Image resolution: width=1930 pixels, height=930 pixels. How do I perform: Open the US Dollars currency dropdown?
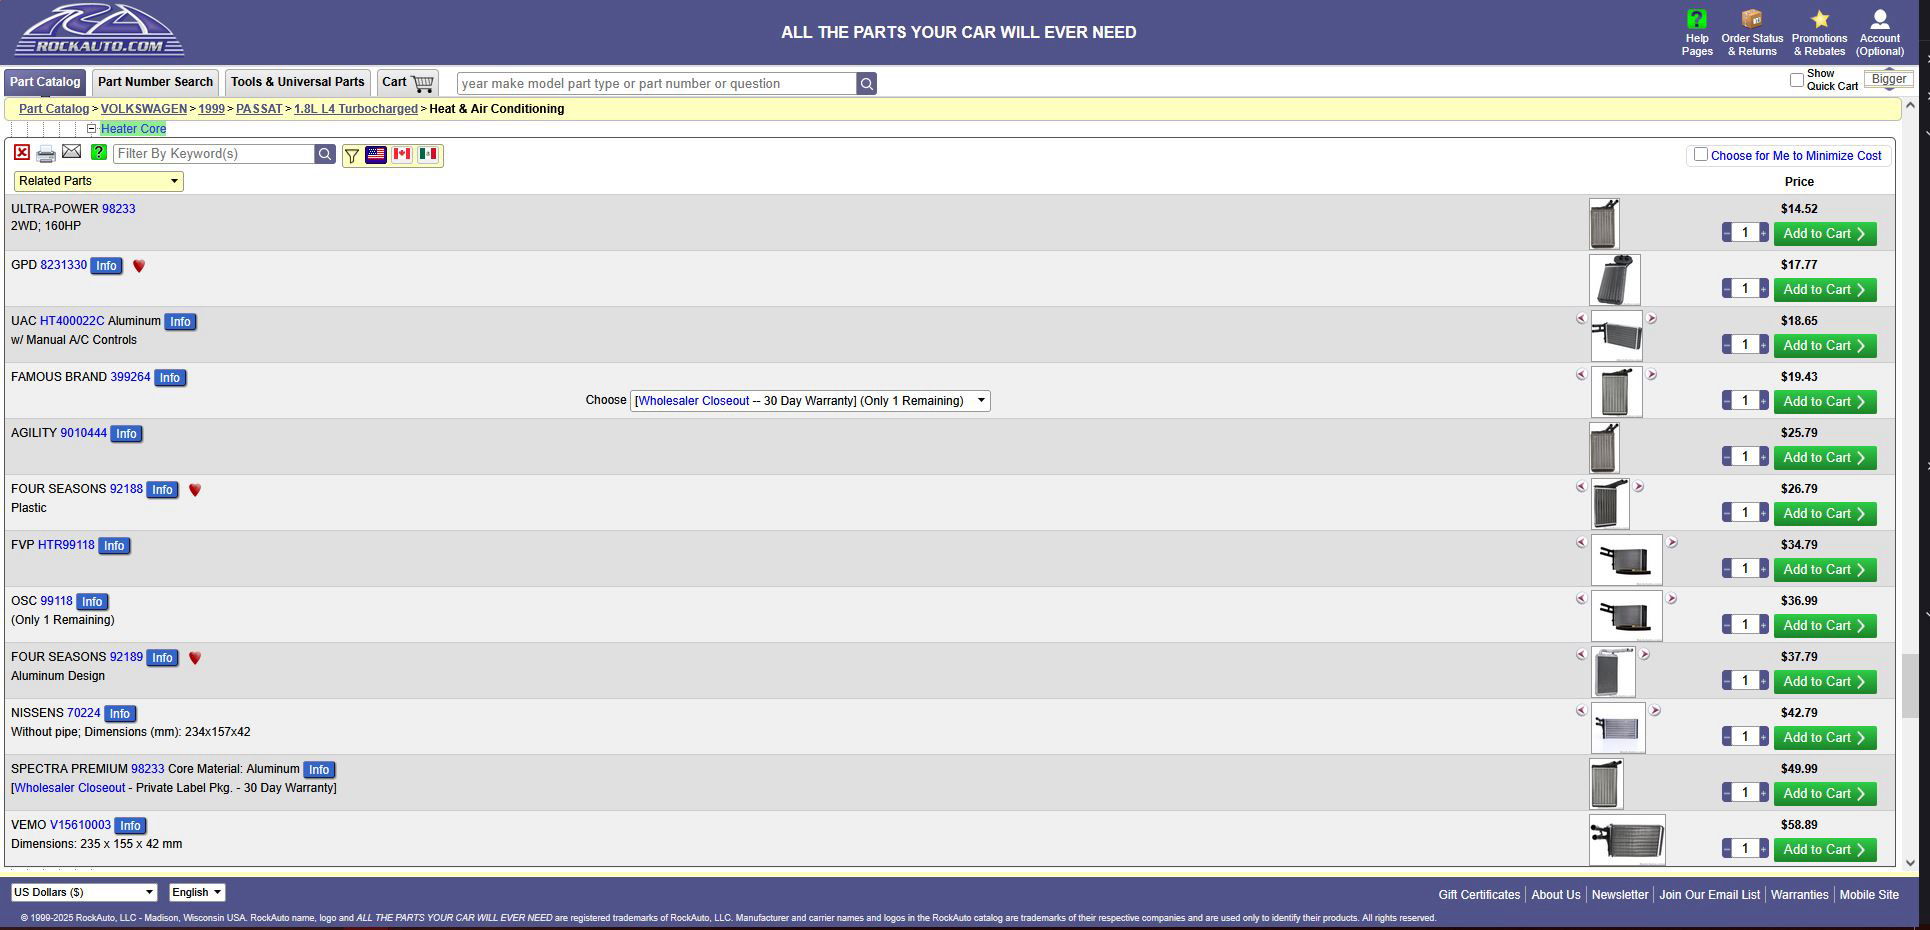tap(84, 892)
